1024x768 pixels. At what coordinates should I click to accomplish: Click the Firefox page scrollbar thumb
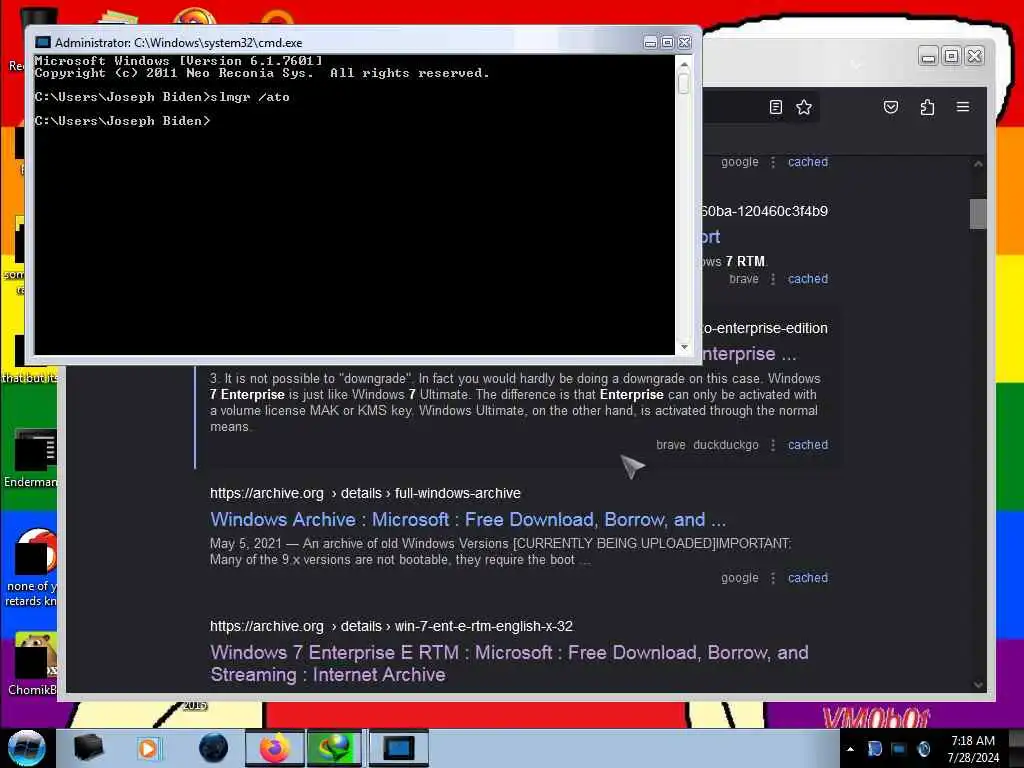click(x=978, y=214)
